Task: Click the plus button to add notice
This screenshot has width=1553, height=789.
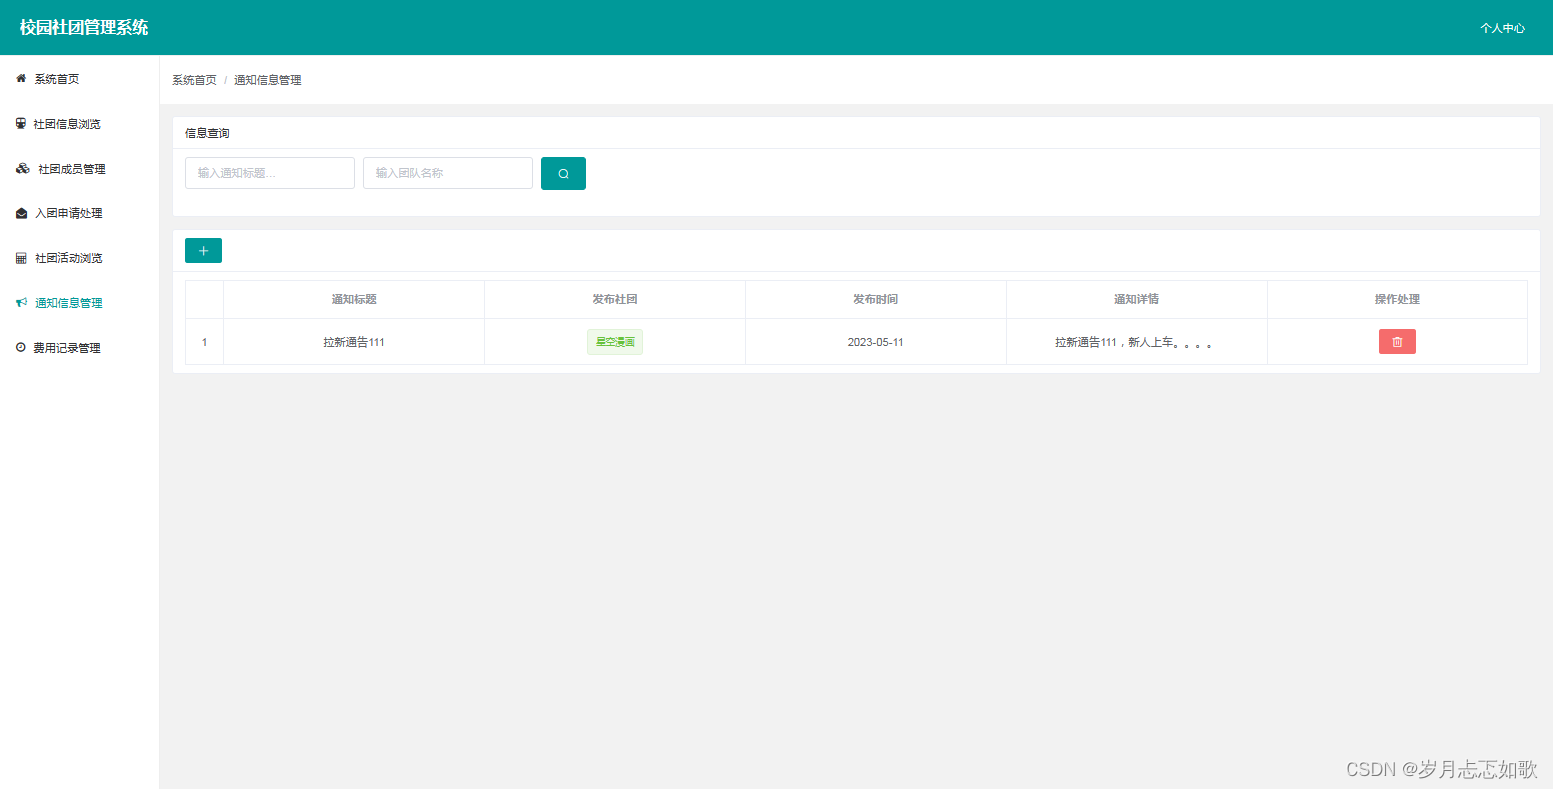Action: click(203, 250)
